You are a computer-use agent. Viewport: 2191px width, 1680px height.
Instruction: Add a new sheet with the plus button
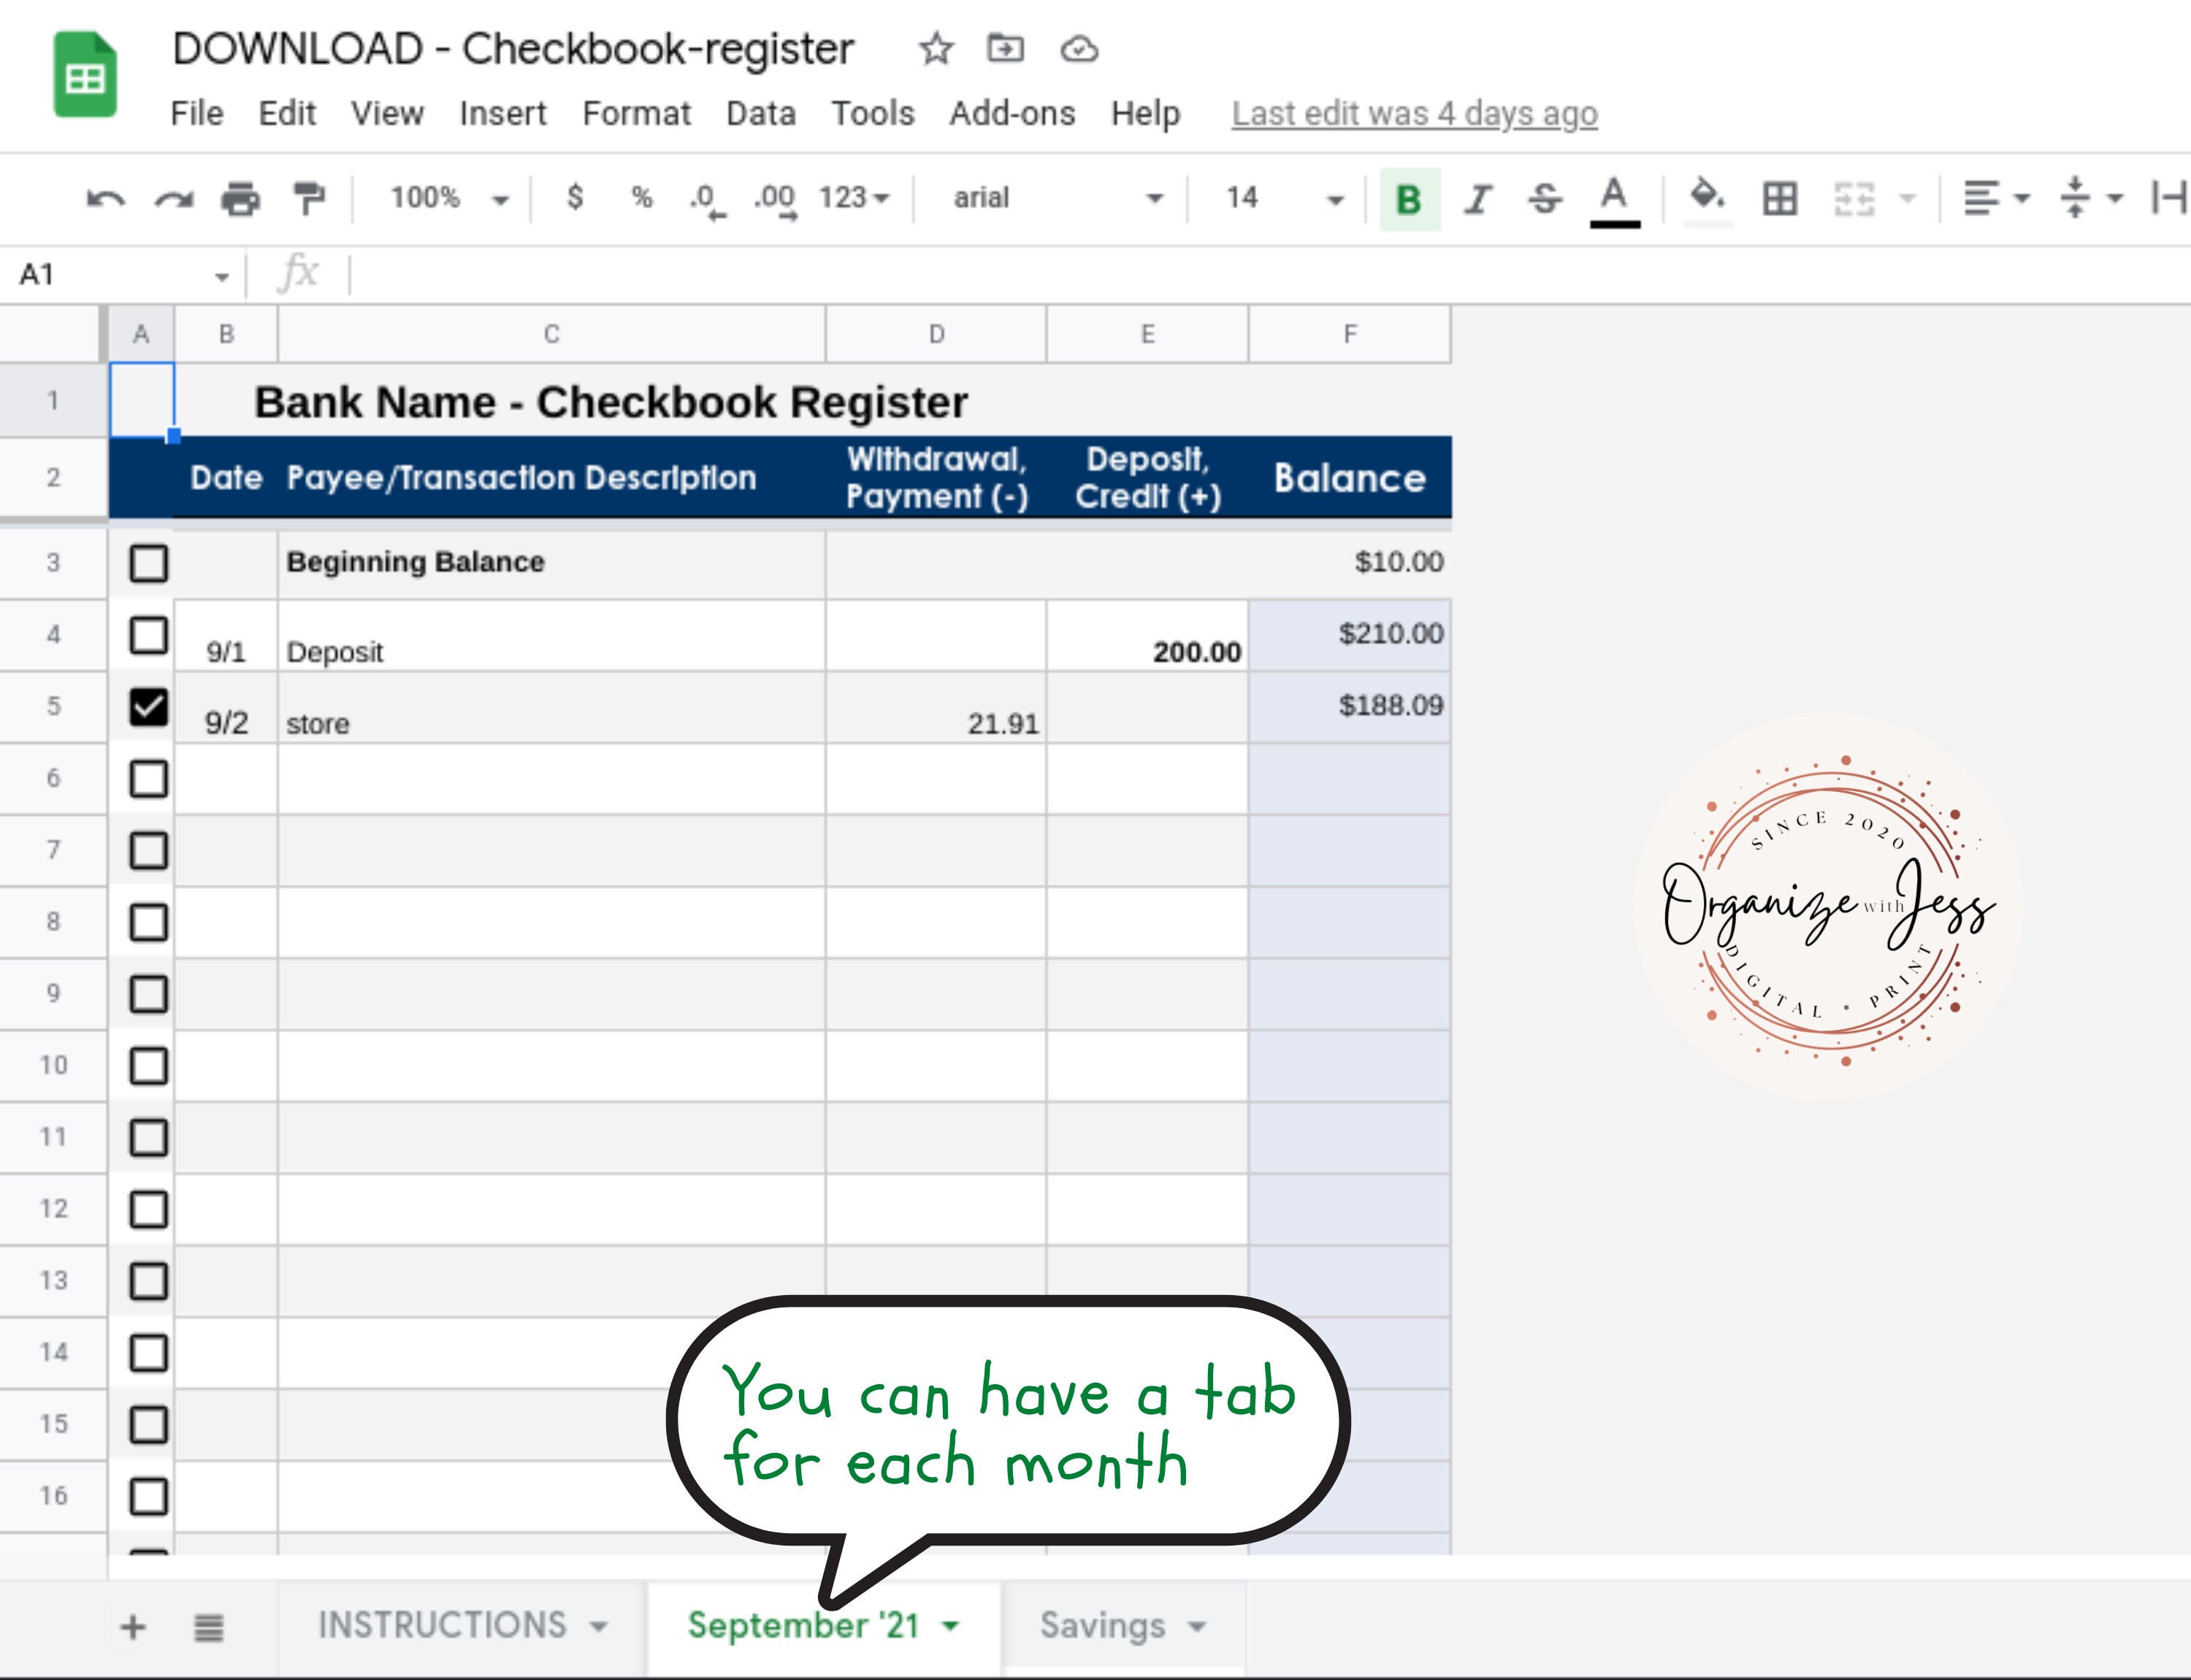click(x=132, y=1626)
